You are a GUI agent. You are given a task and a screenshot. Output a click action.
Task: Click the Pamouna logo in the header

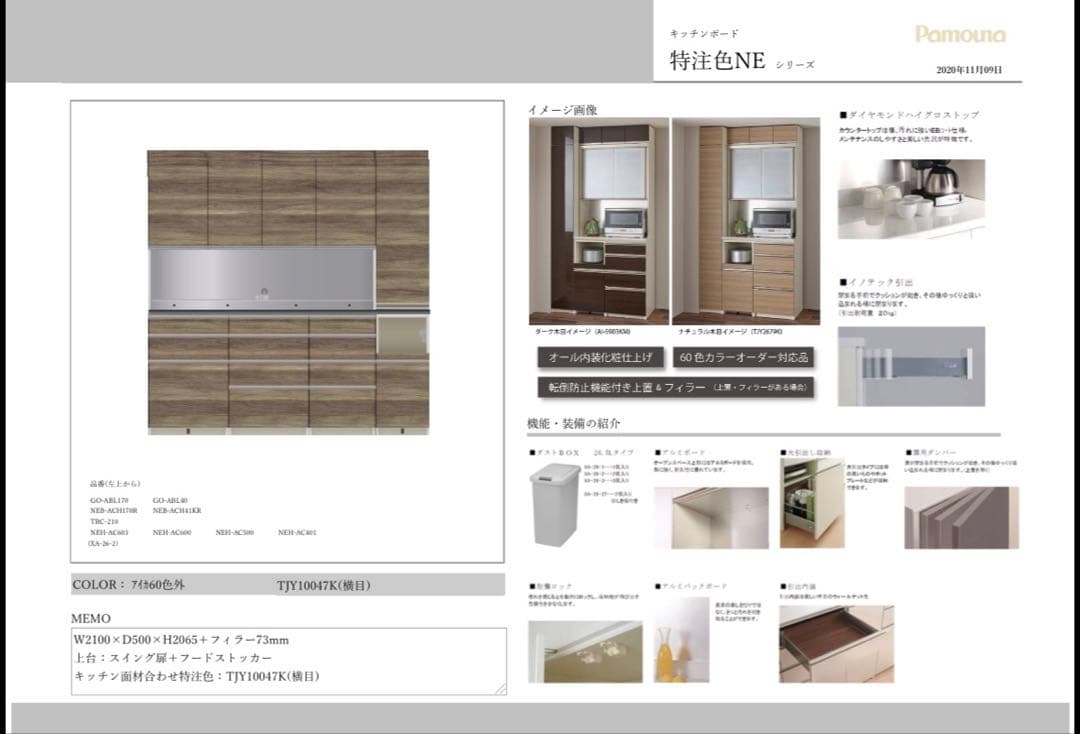pos(960,35)
